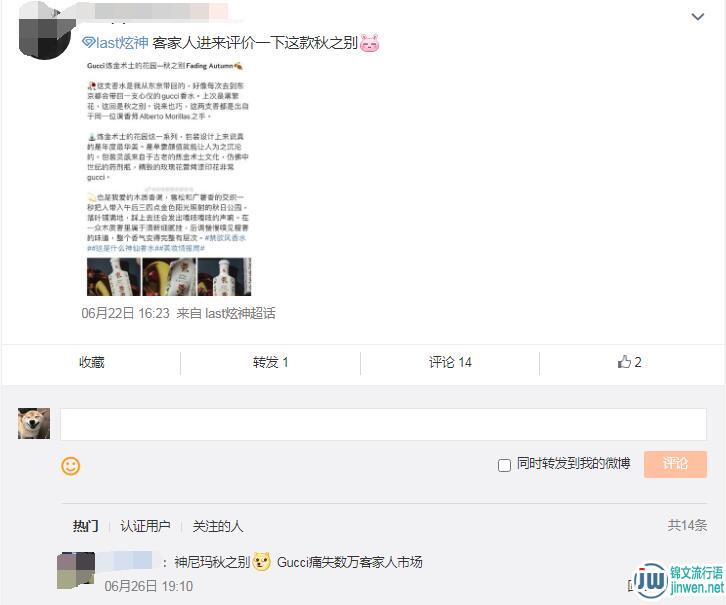Click the commenter's pixelated avatar

(x=76, y=570)
